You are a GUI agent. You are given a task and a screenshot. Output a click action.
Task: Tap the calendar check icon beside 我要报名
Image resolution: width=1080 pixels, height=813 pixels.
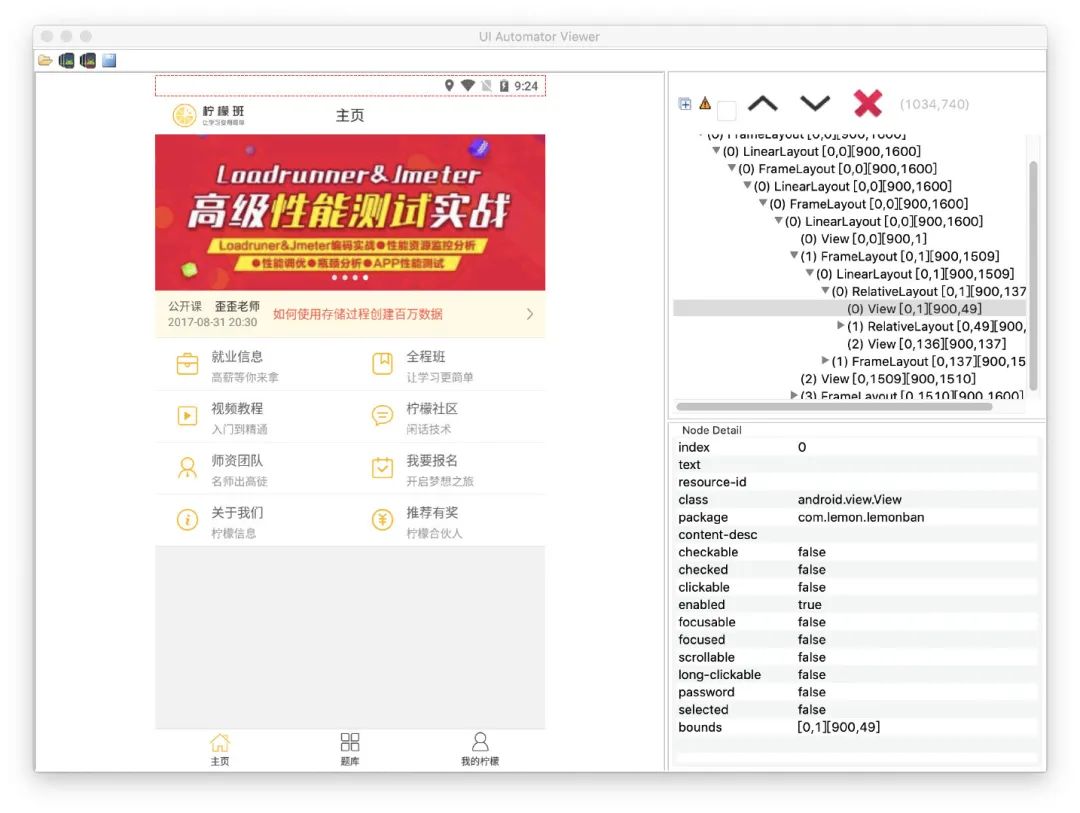pos(382,467)
